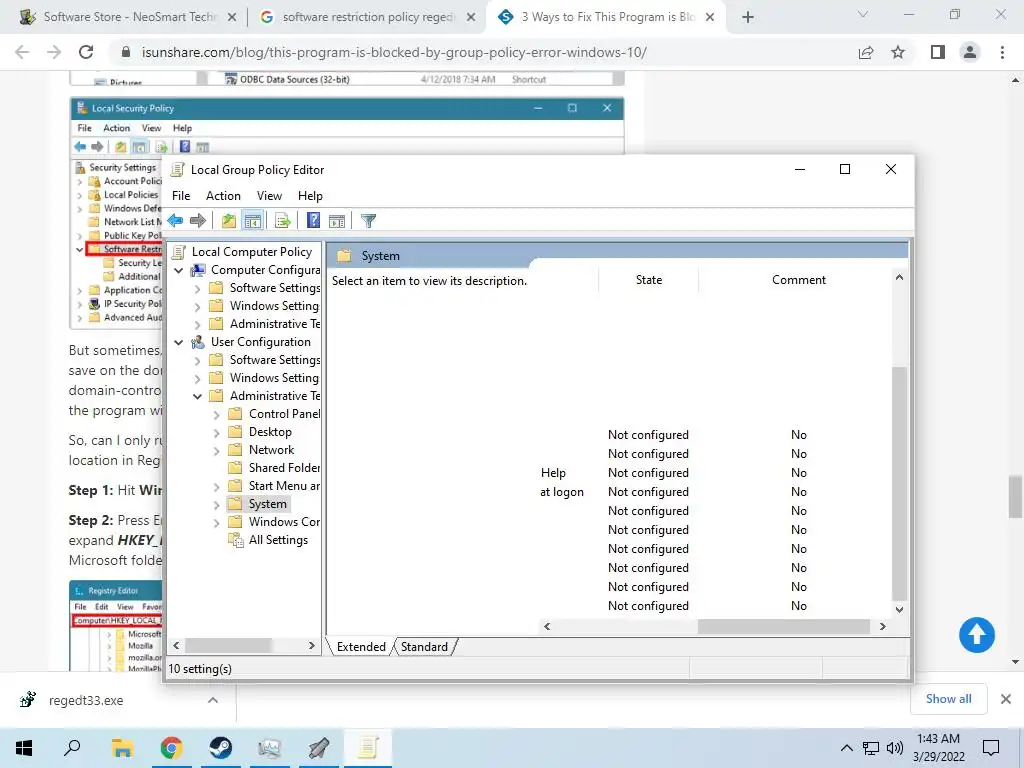Click the '10 setting(s)' status bar text
The image size is (1024, 768).
200,669
